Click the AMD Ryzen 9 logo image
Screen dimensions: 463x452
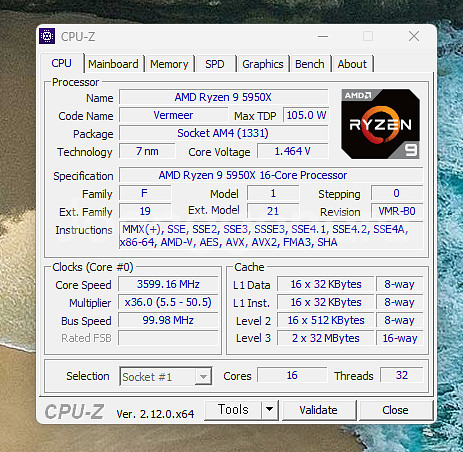point(380,124)
